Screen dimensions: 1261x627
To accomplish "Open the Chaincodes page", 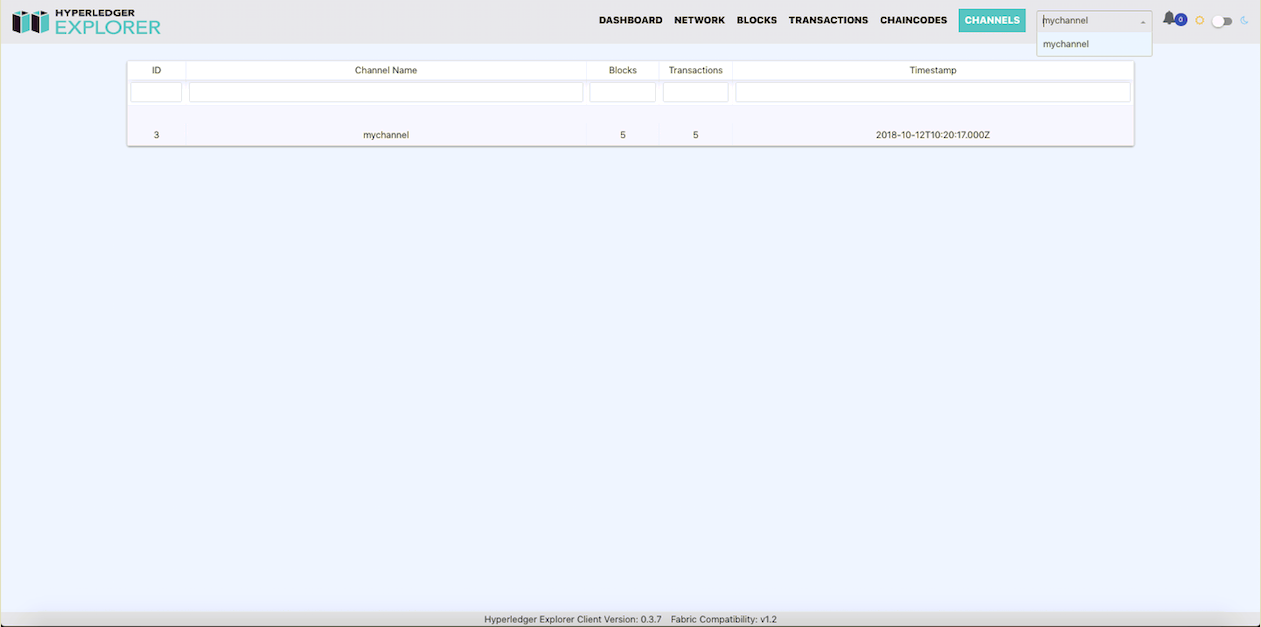I will (x=914, y=20).
